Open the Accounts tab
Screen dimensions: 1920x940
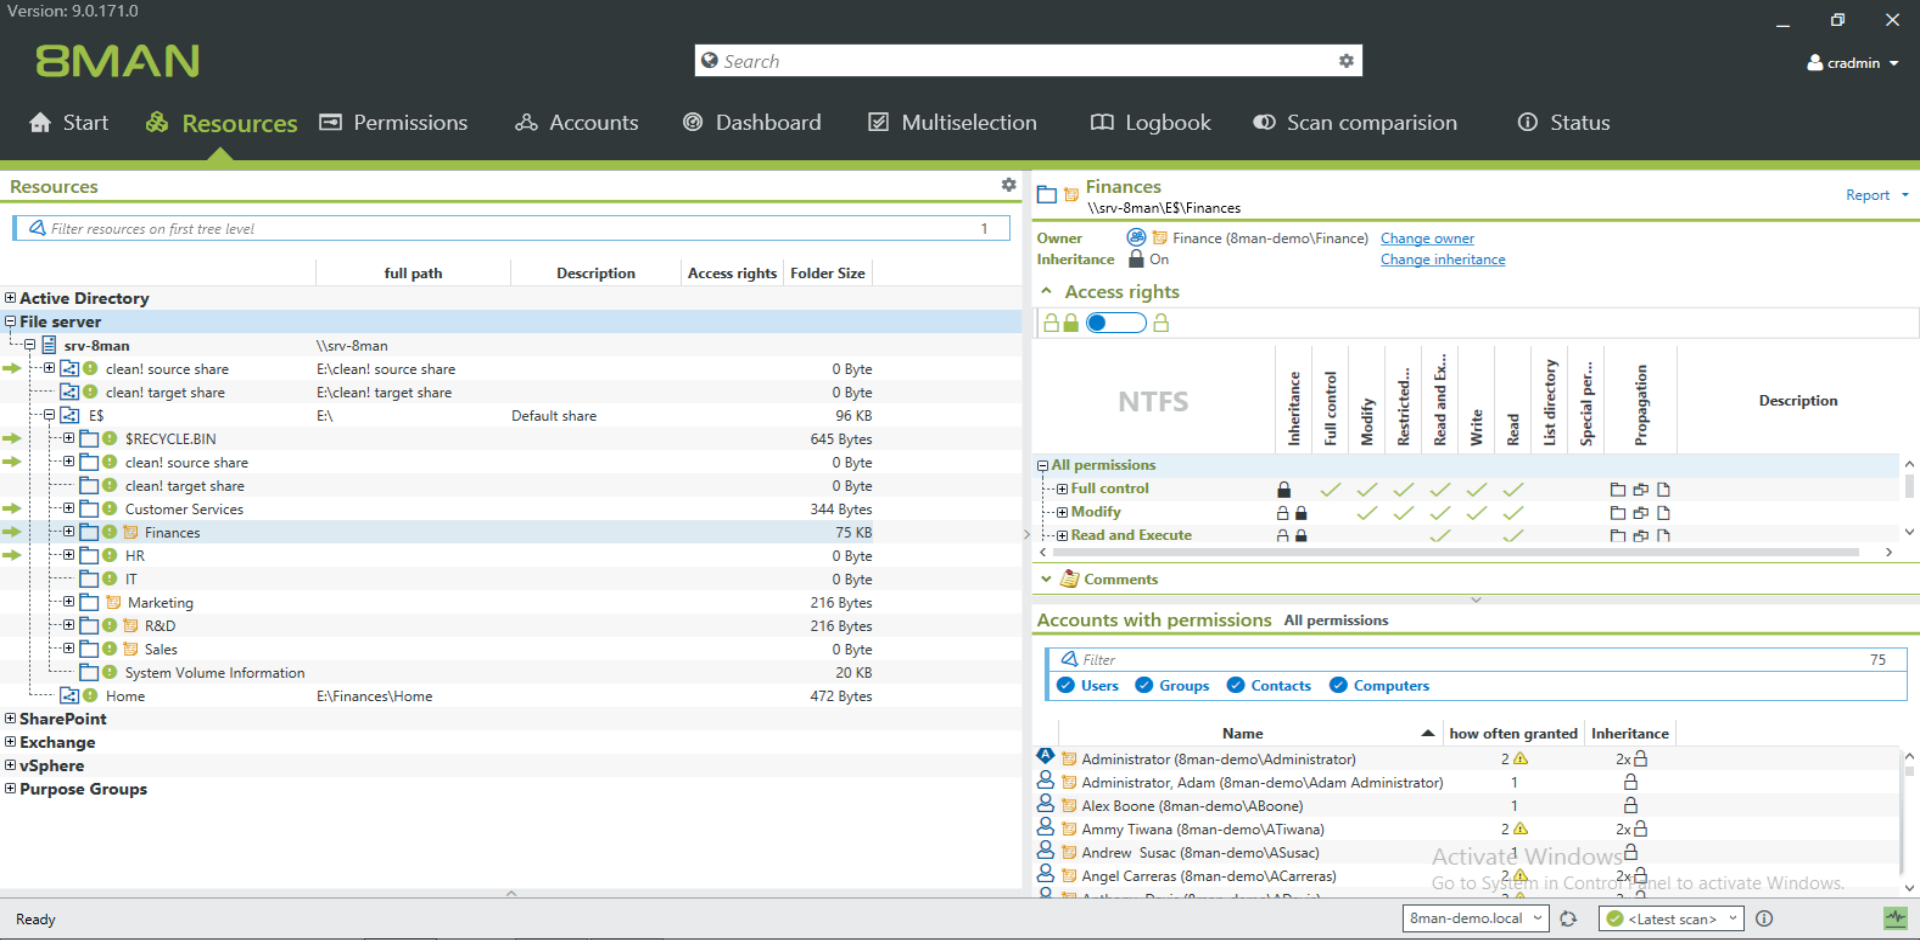(577, 122)
